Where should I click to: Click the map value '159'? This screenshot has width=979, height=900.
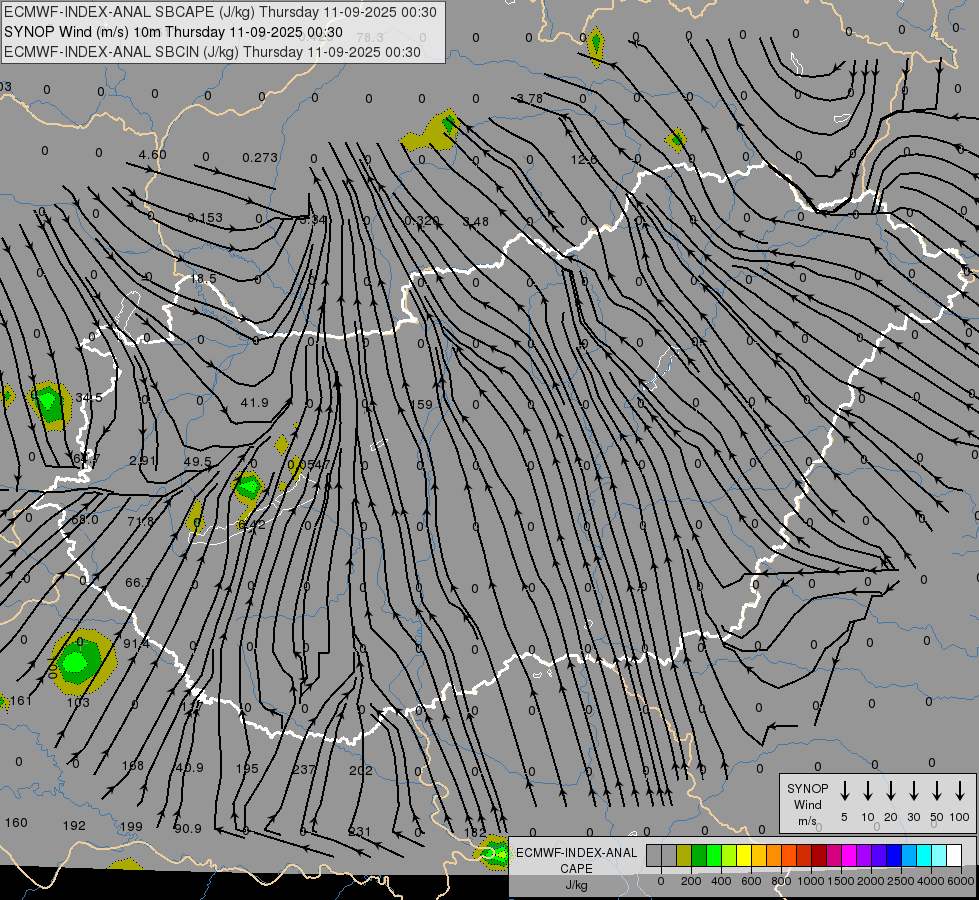(421, 404)
